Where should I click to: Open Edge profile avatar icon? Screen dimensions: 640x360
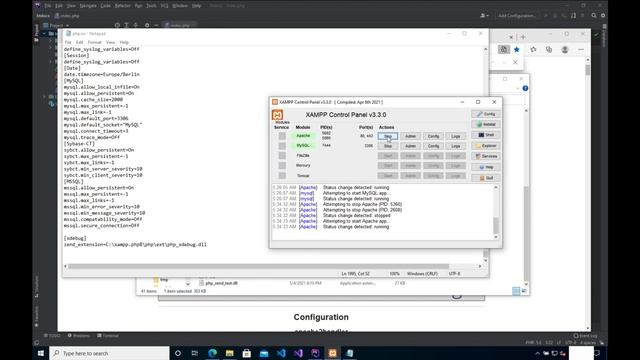pos(565,49)
